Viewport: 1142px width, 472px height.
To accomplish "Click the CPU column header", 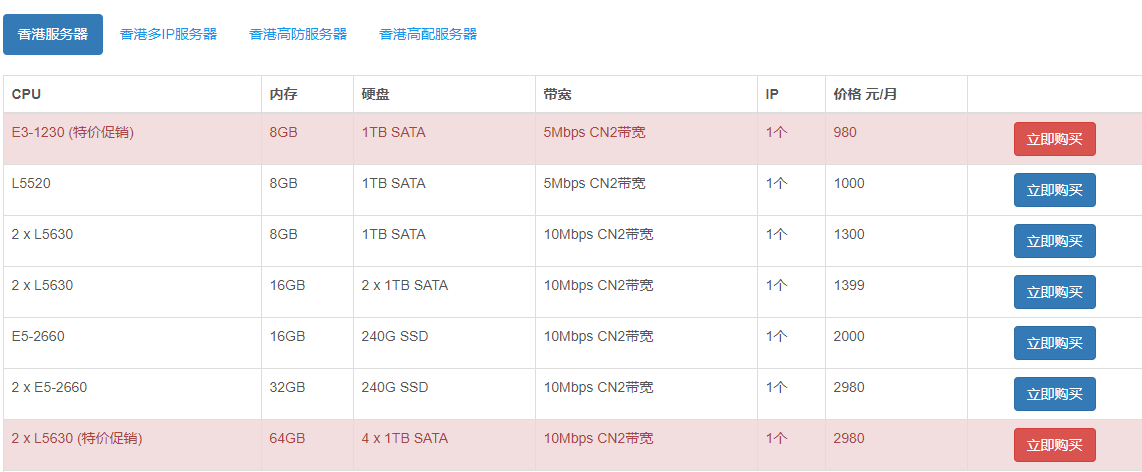I will click(27, 95).
